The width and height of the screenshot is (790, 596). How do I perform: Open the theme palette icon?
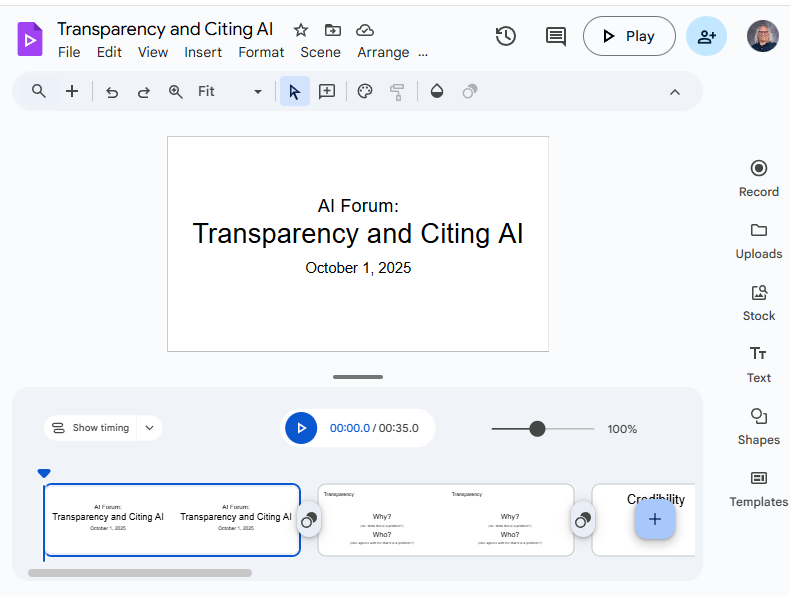[365, 91]
